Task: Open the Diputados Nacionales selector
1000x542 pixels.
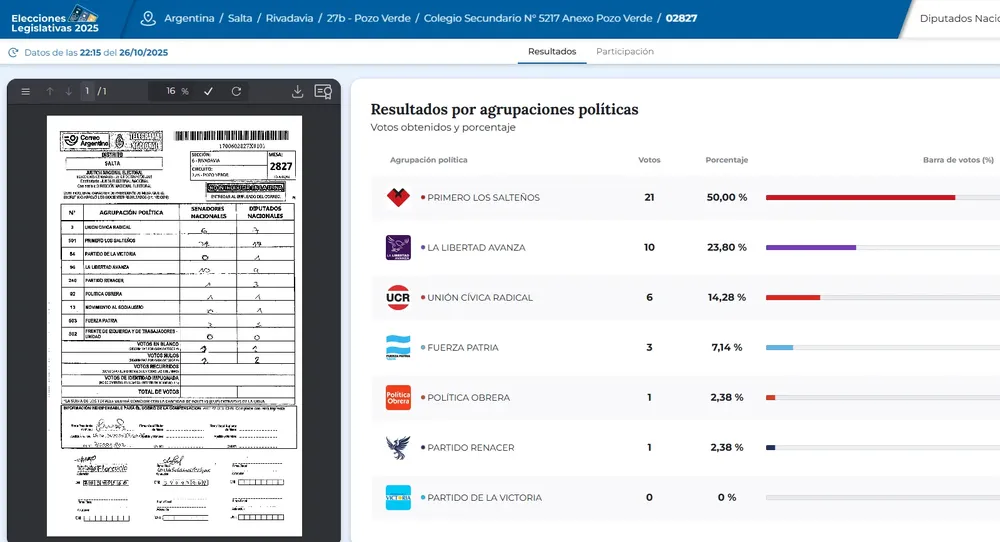Action: pyautogui.click(x=958, y=18)
